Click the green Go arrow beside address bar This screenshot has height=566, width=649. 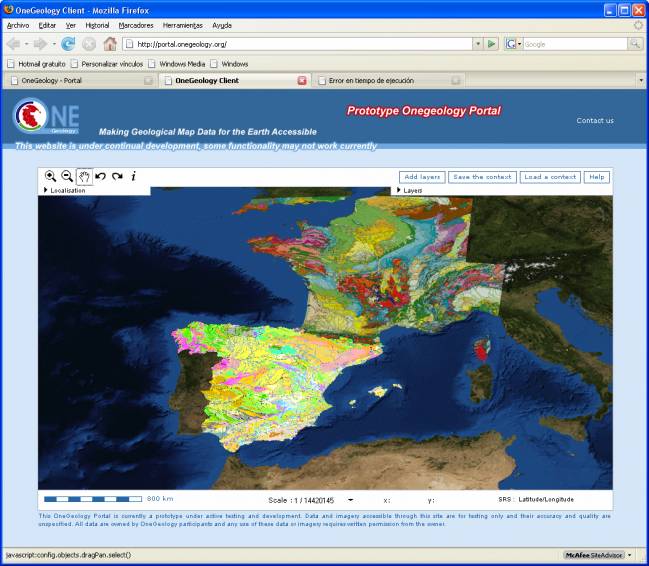[x=491, y=43]
